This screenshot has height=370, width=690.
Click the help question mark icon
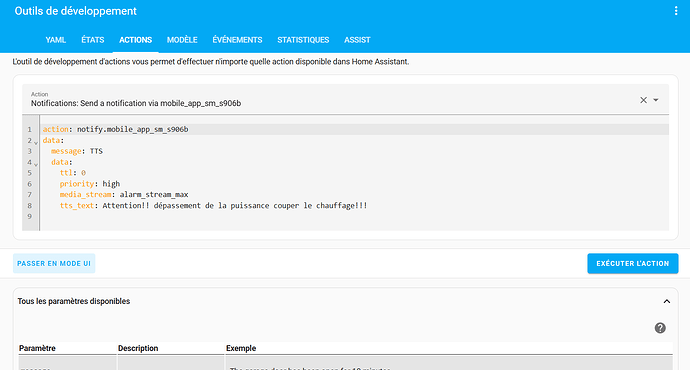pyautogui.click(x=660, y=328)
